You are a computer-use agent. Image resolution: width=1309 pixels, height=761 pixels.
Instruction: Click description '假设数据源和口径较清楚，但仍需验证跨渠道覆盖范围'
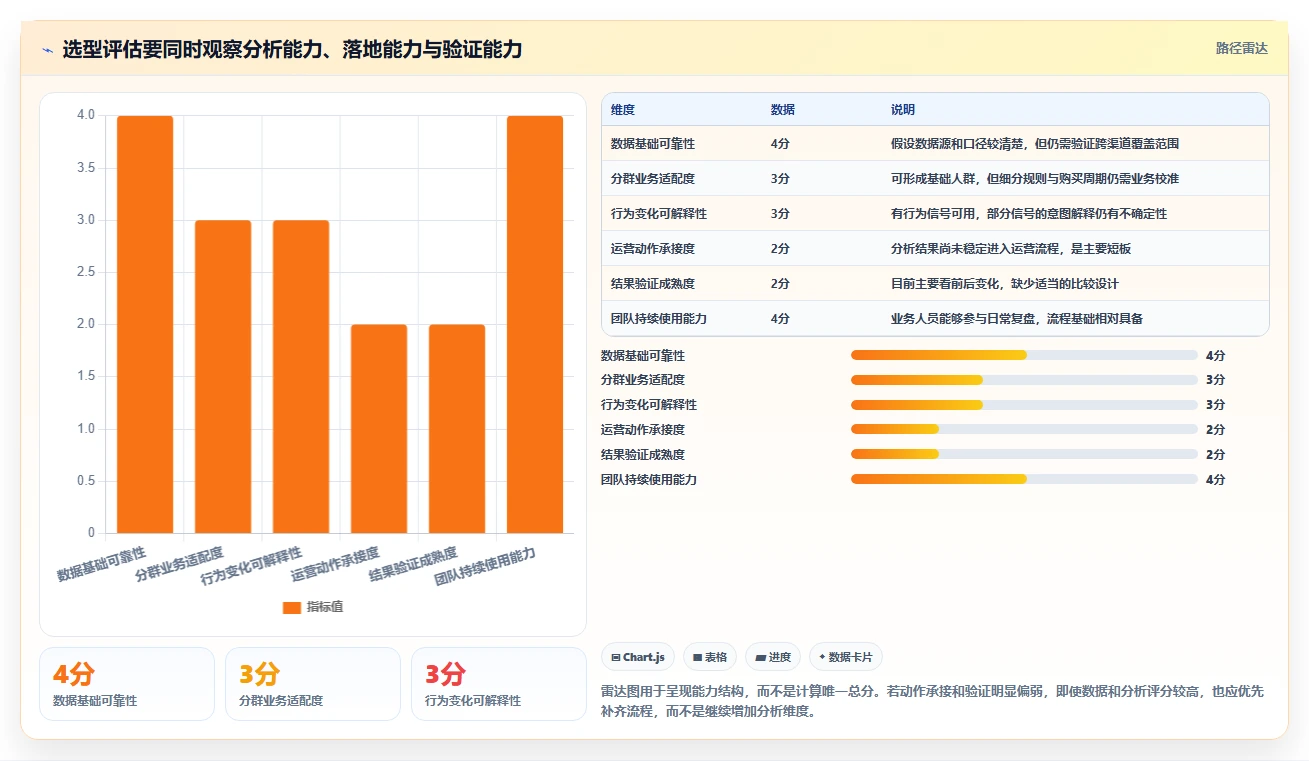[x=1035, y=144]
